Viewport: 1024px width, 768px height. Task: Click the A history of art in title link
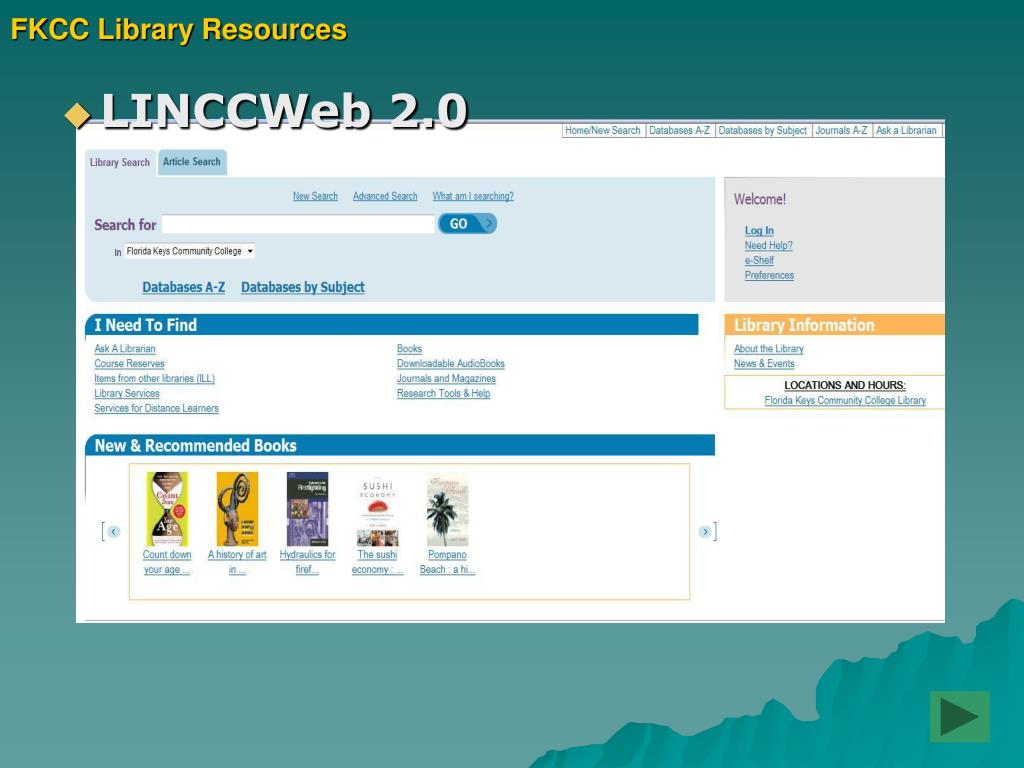(x=237, y=562)
